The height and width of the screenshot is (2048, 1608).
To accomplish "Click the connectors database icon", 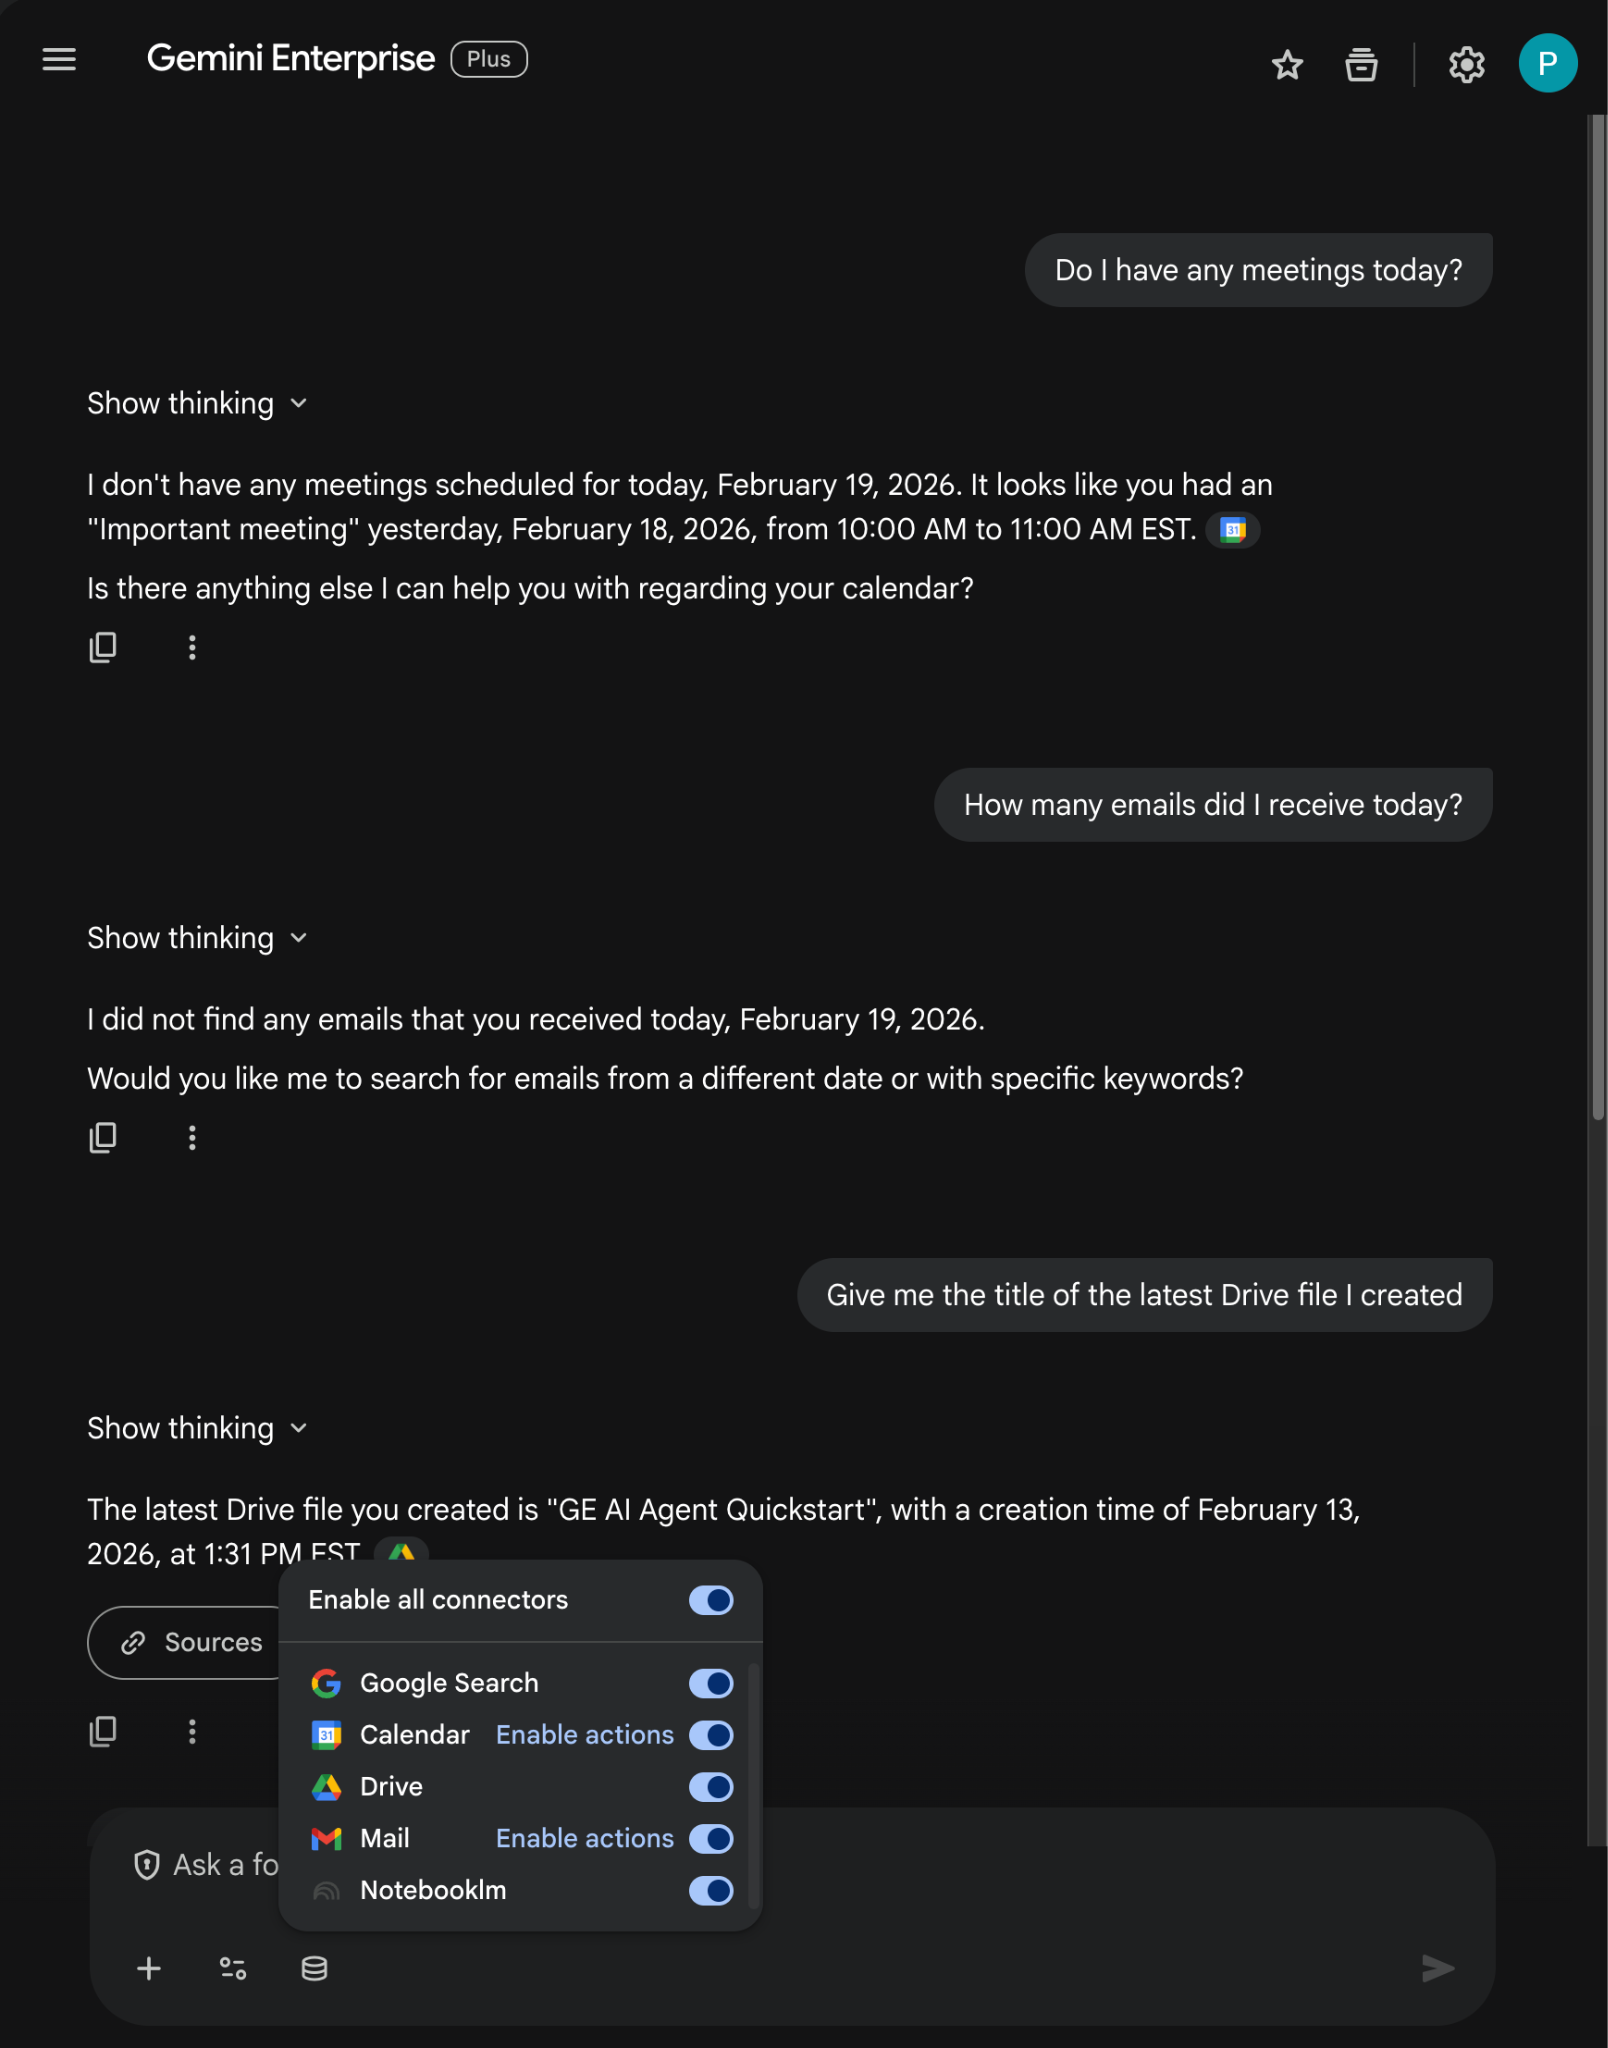I will (314, 1968).
